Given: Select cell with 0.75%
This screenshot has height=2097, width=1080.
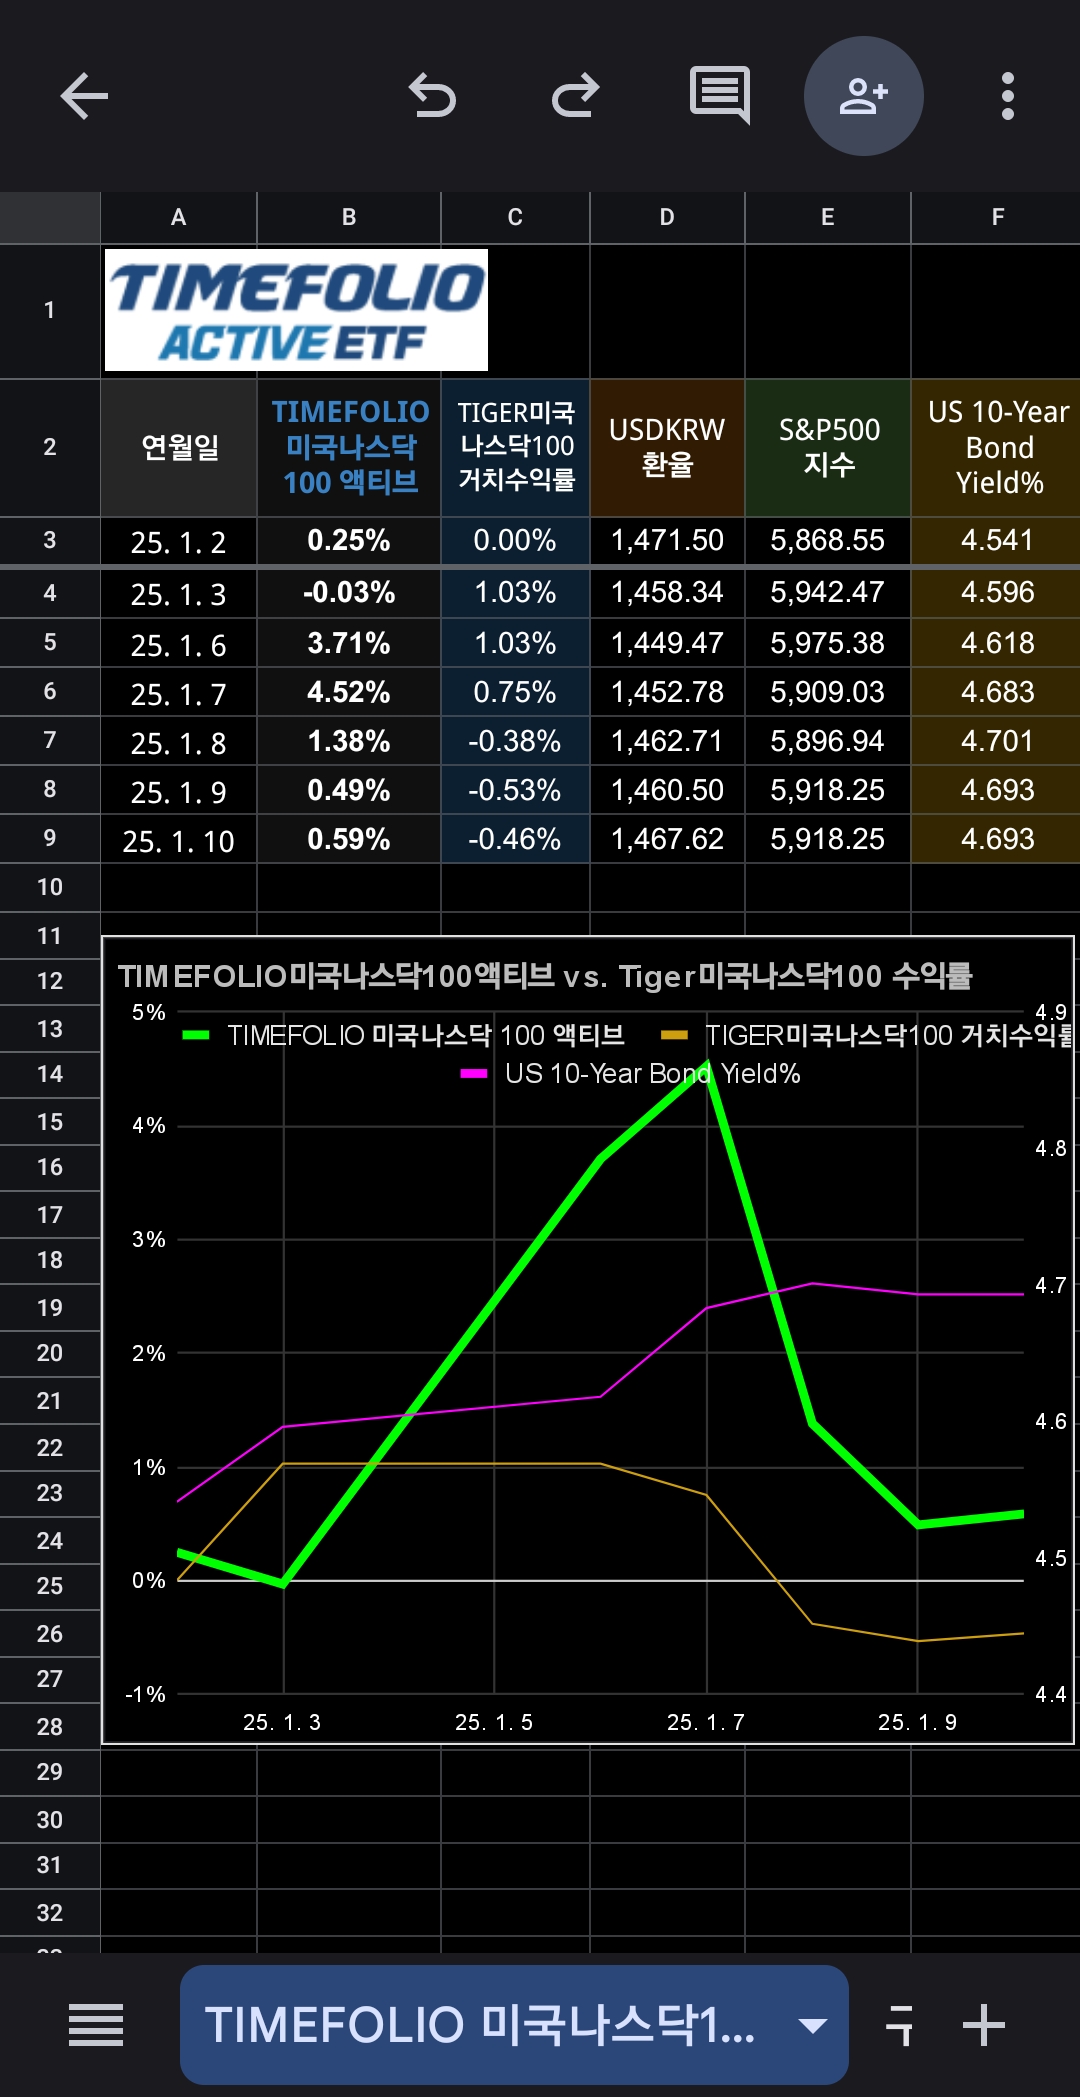Looking at the screenshot, I should click(515, 692).
